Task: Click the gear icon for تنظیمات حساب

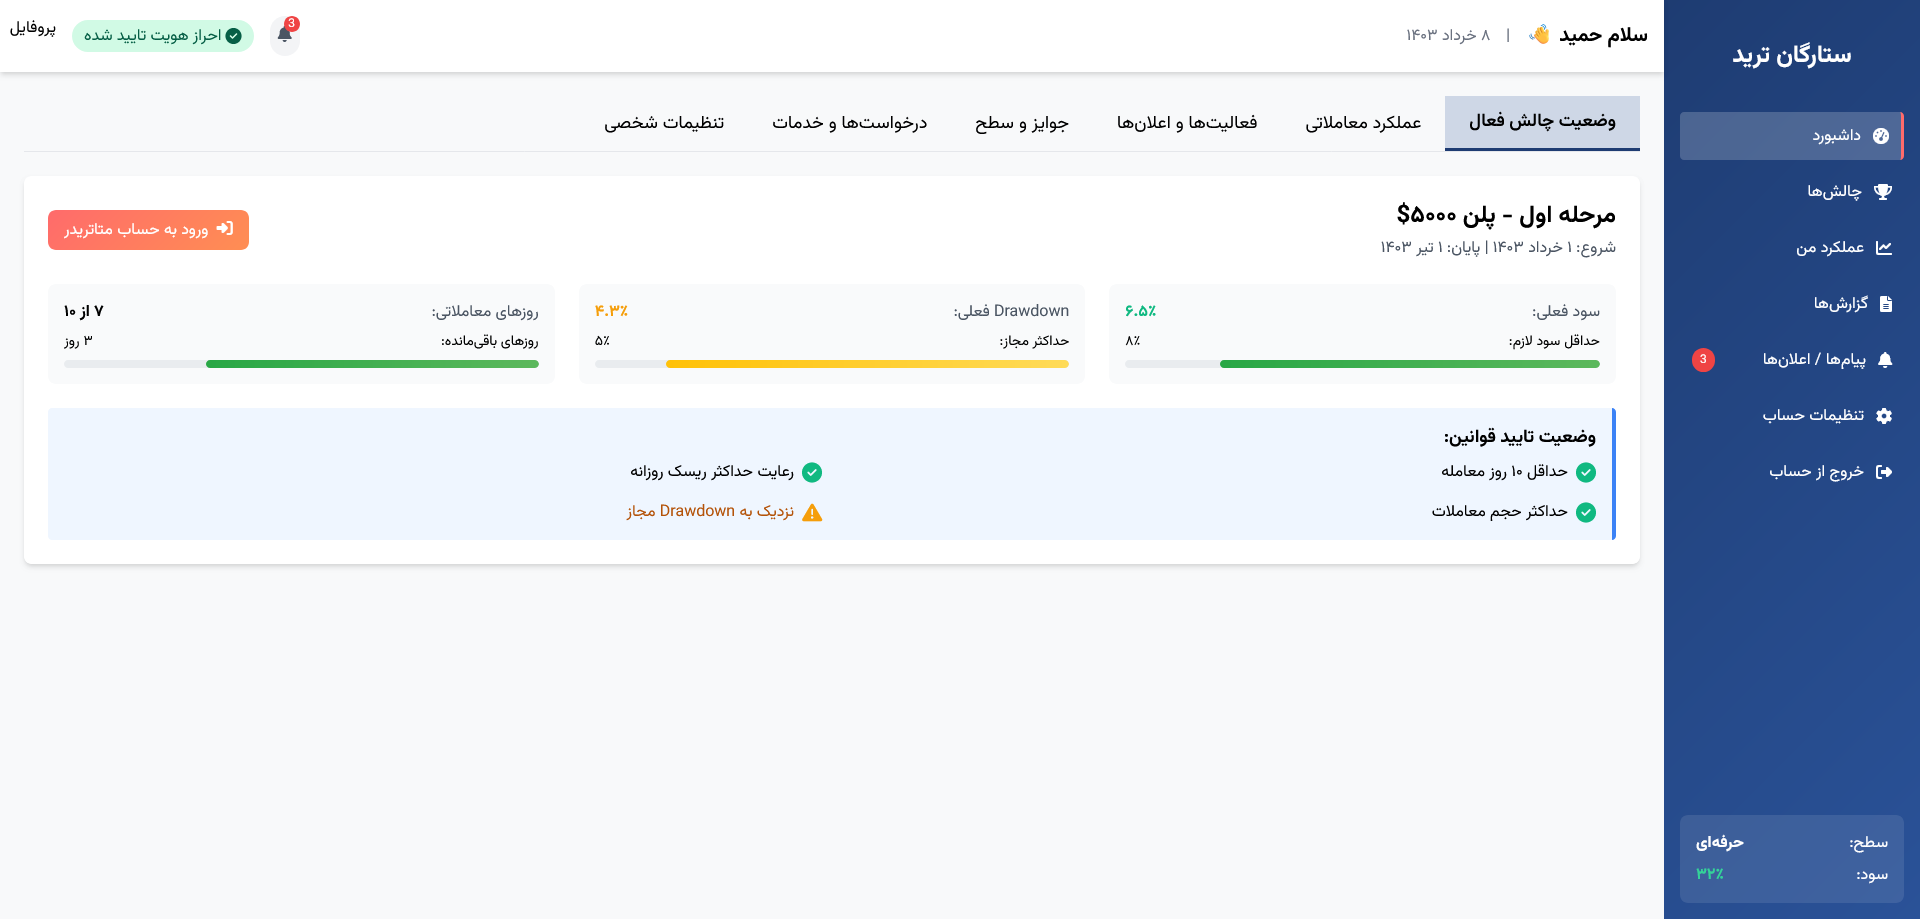Action: [1884, 416]
